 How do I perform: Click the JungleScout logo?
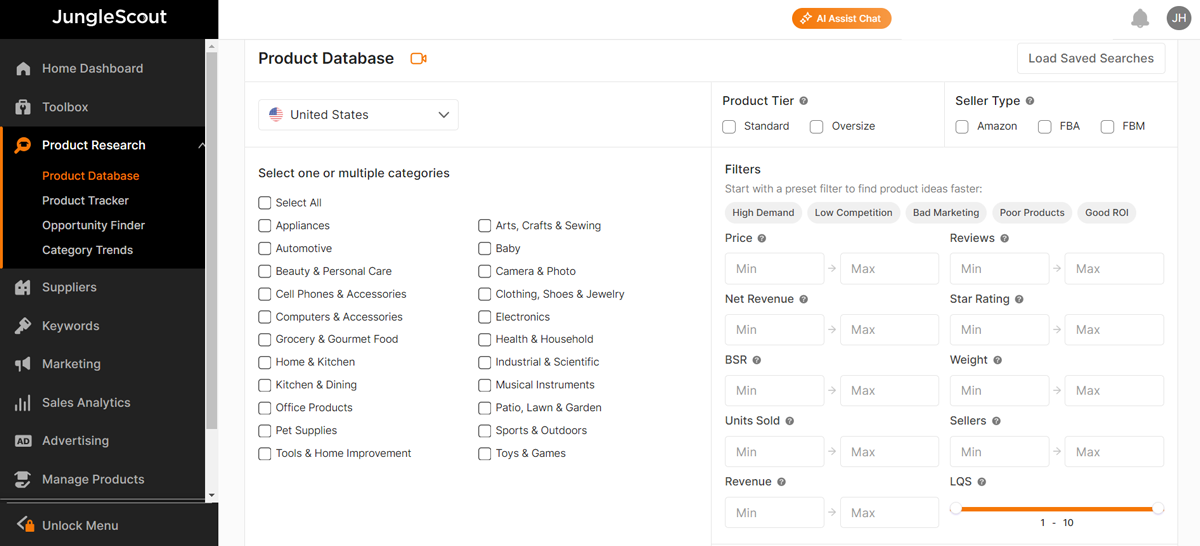tap(109, 18)
